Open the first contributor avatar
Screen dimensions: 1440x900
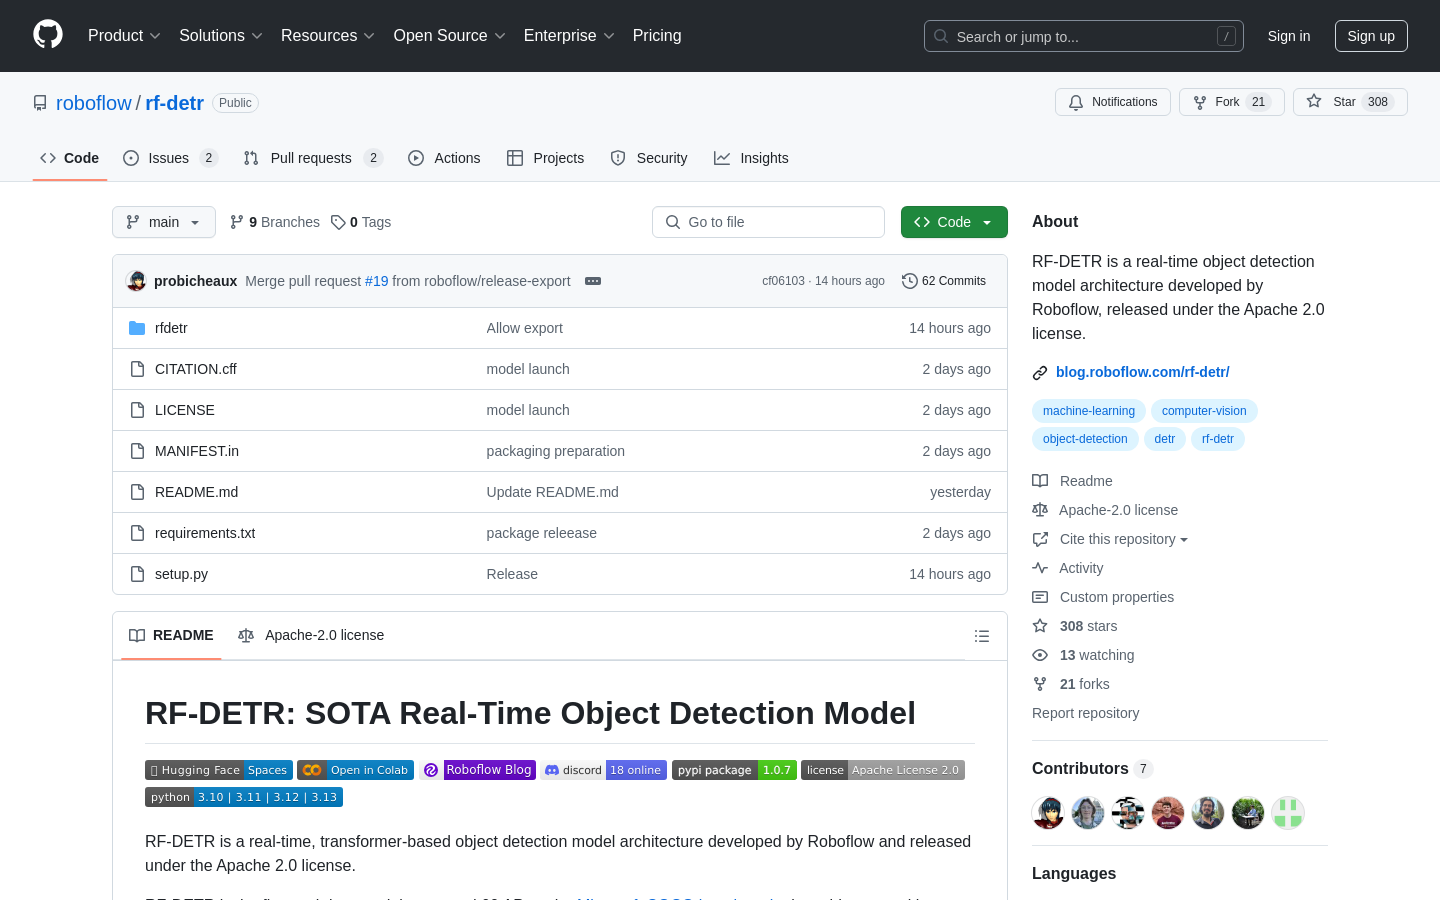pyautogui.click(x=1048, y=813)
